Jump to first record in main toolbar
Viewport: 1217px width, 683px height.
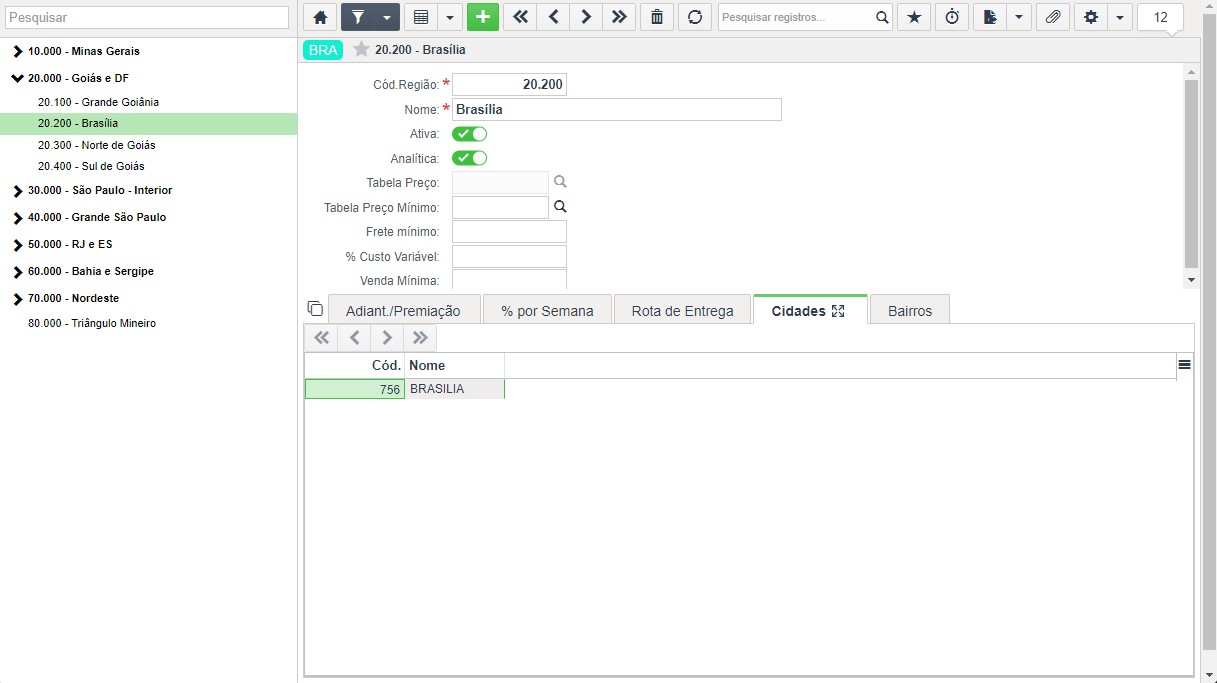pyautogui.click(x=520, y=17)
